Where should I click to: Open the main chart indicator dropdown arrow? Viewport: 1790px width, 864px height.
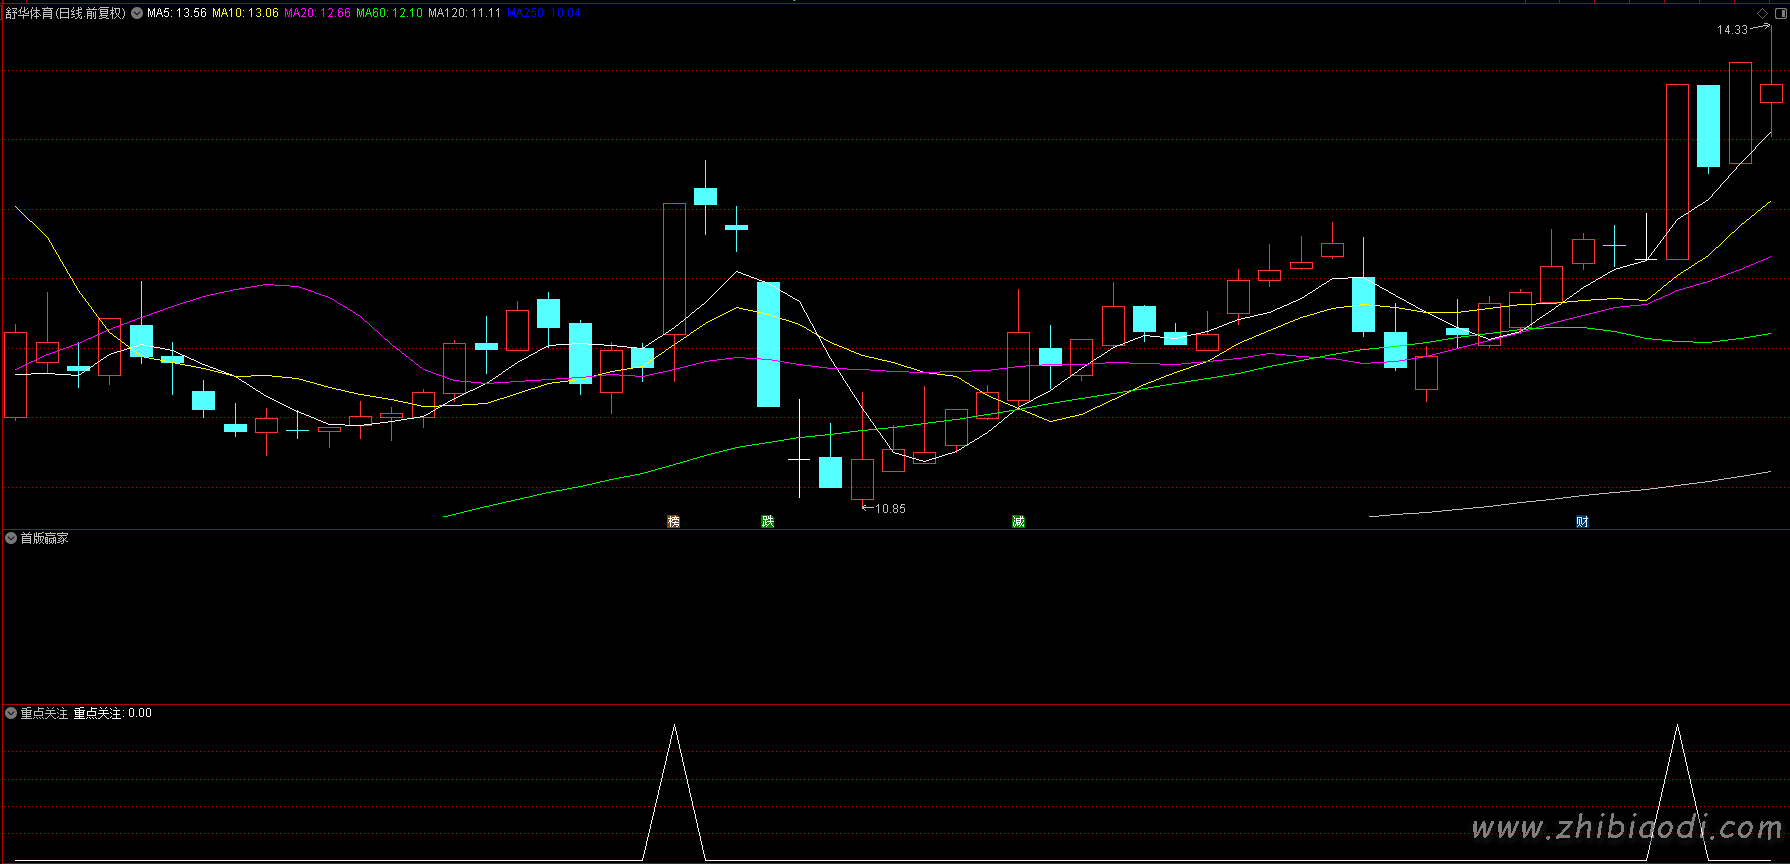pyautogui.click(x=137, y=13)
